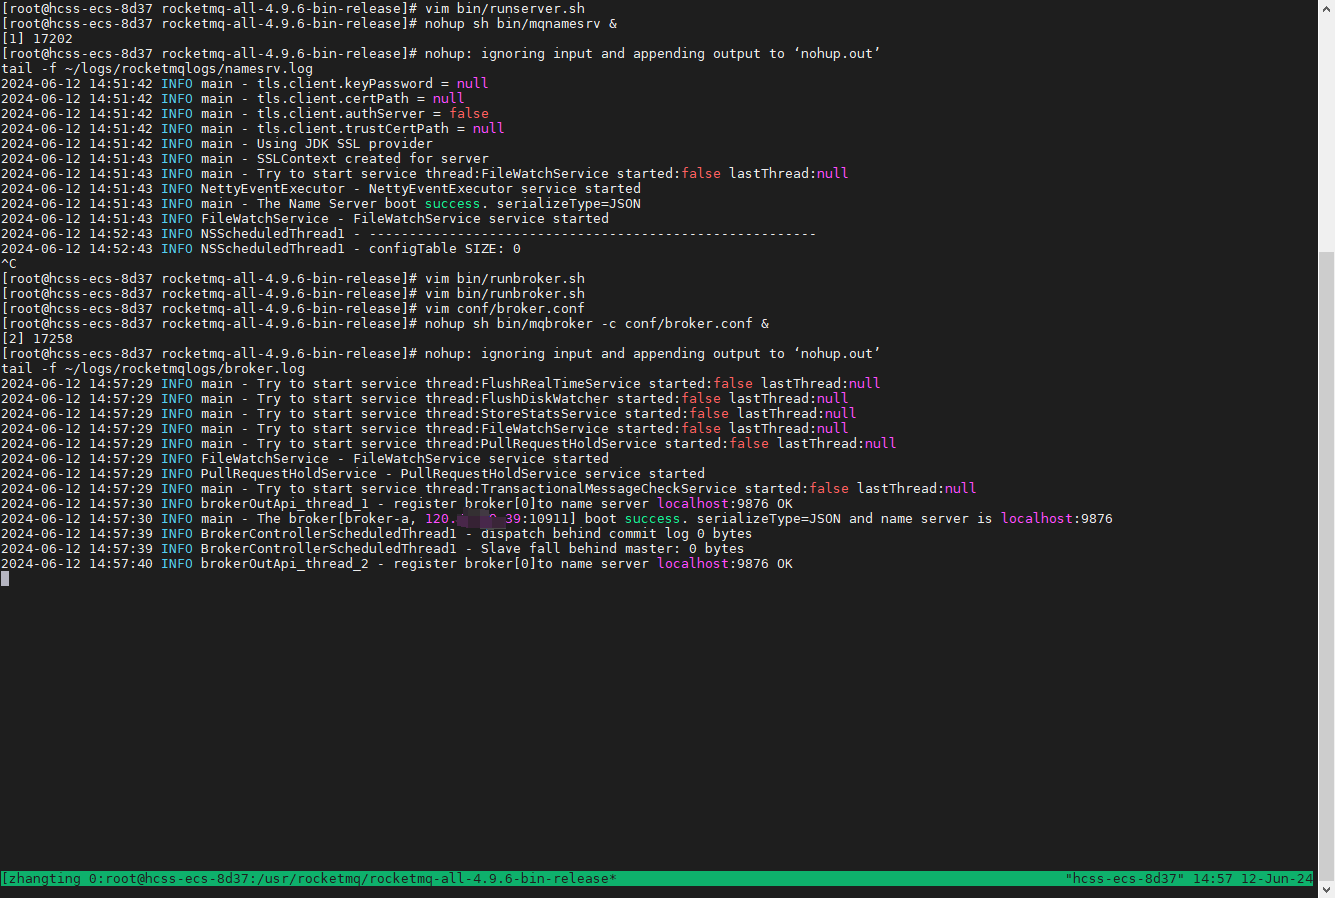Click the FlushDiskWatcher thread log line
Viewport: 1335px width, 898px height.
(x=425, y=399)
